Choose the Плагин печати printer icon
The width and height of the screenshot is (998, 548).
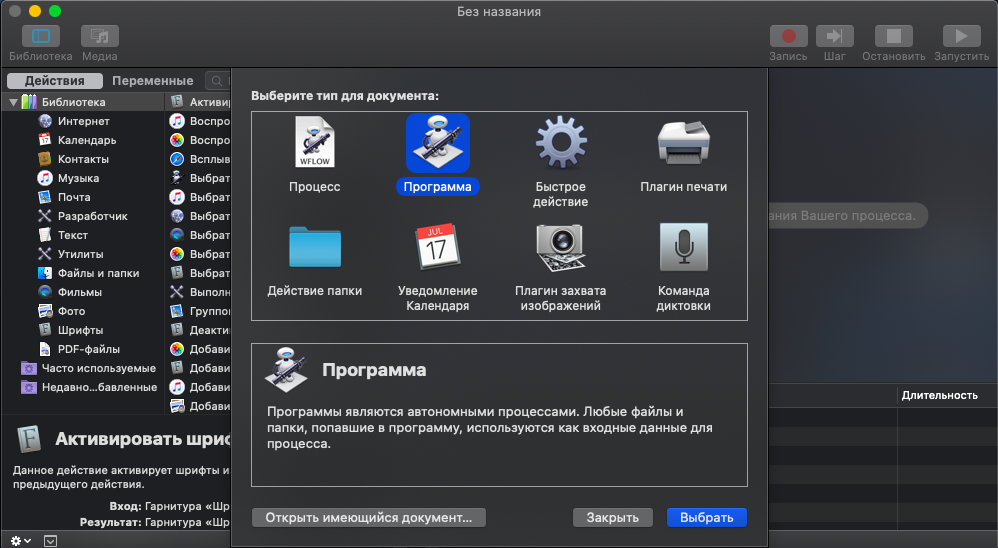[684, 143]
